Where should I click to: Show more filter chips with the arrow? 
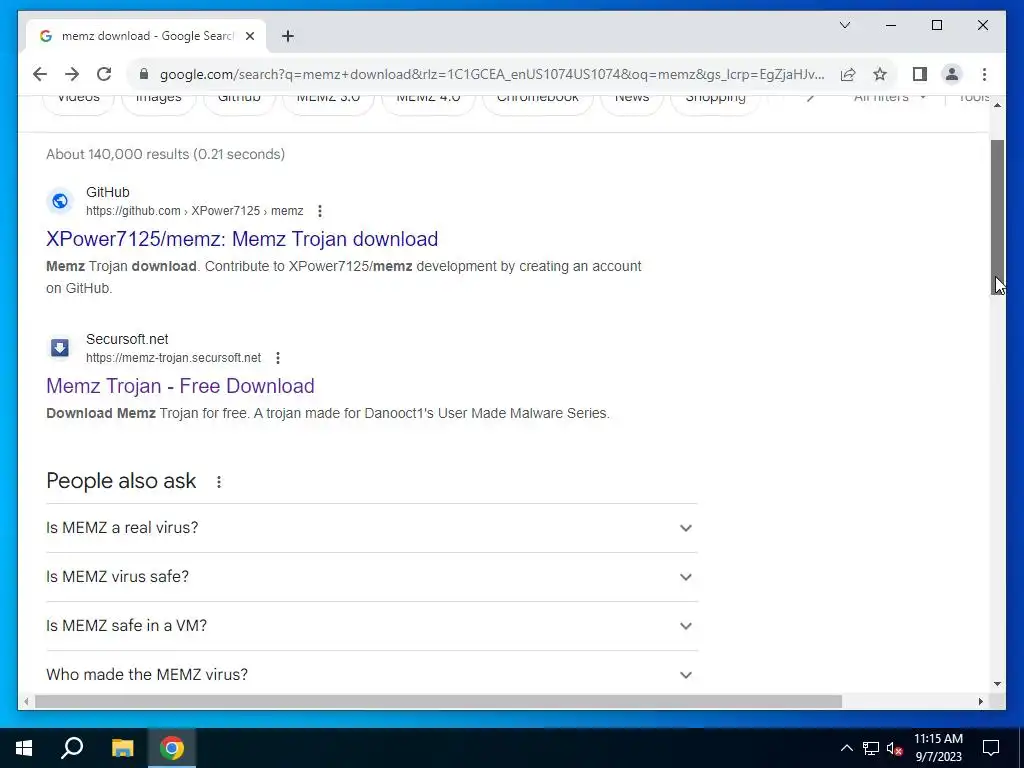(x=810, y=98)
